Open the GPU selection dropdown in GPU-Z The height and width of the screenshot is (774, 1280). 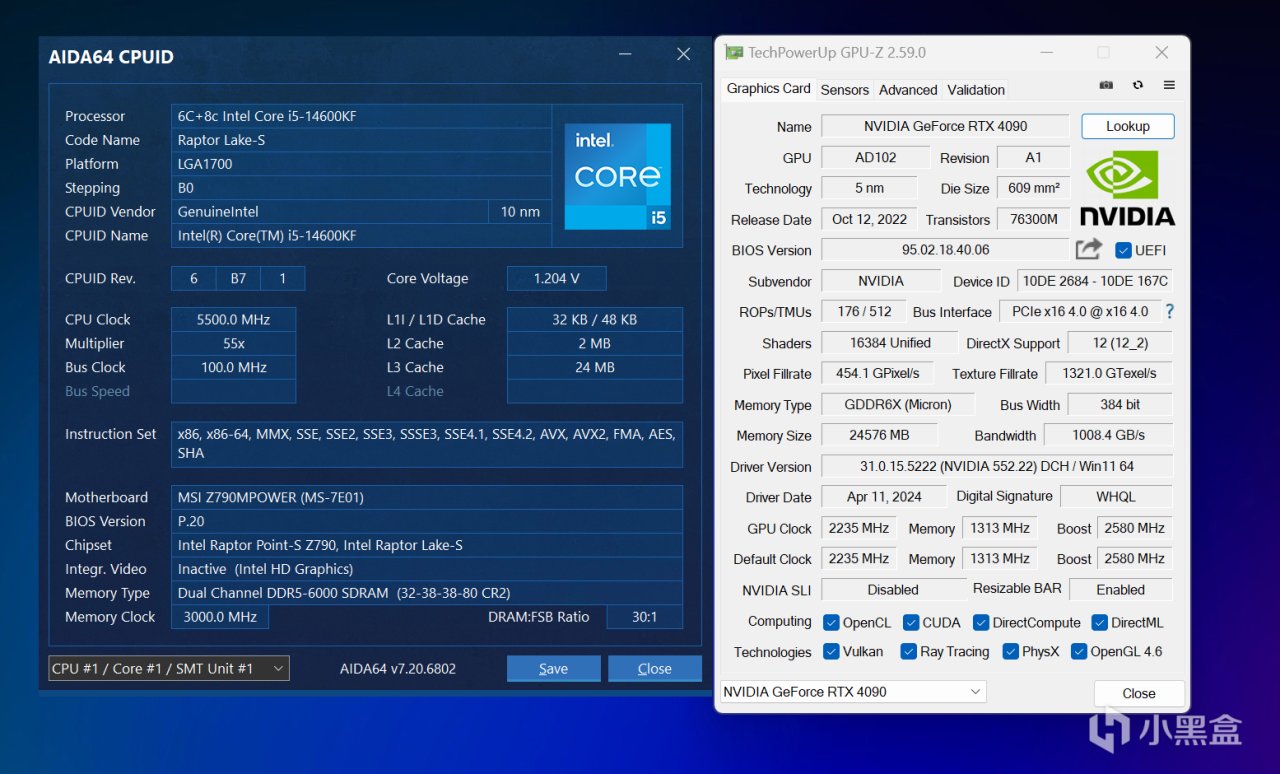point(853,691)
